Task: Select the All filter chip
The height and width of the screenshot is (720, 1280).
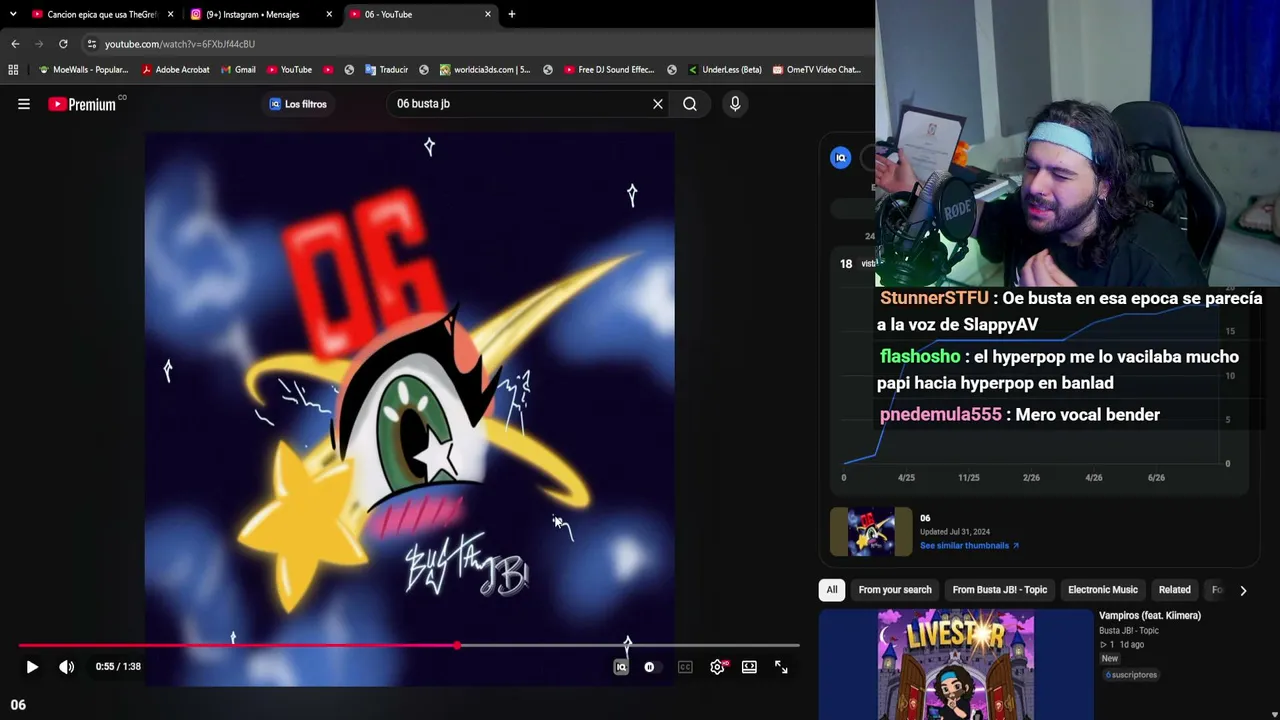Action: click(832, 590)
